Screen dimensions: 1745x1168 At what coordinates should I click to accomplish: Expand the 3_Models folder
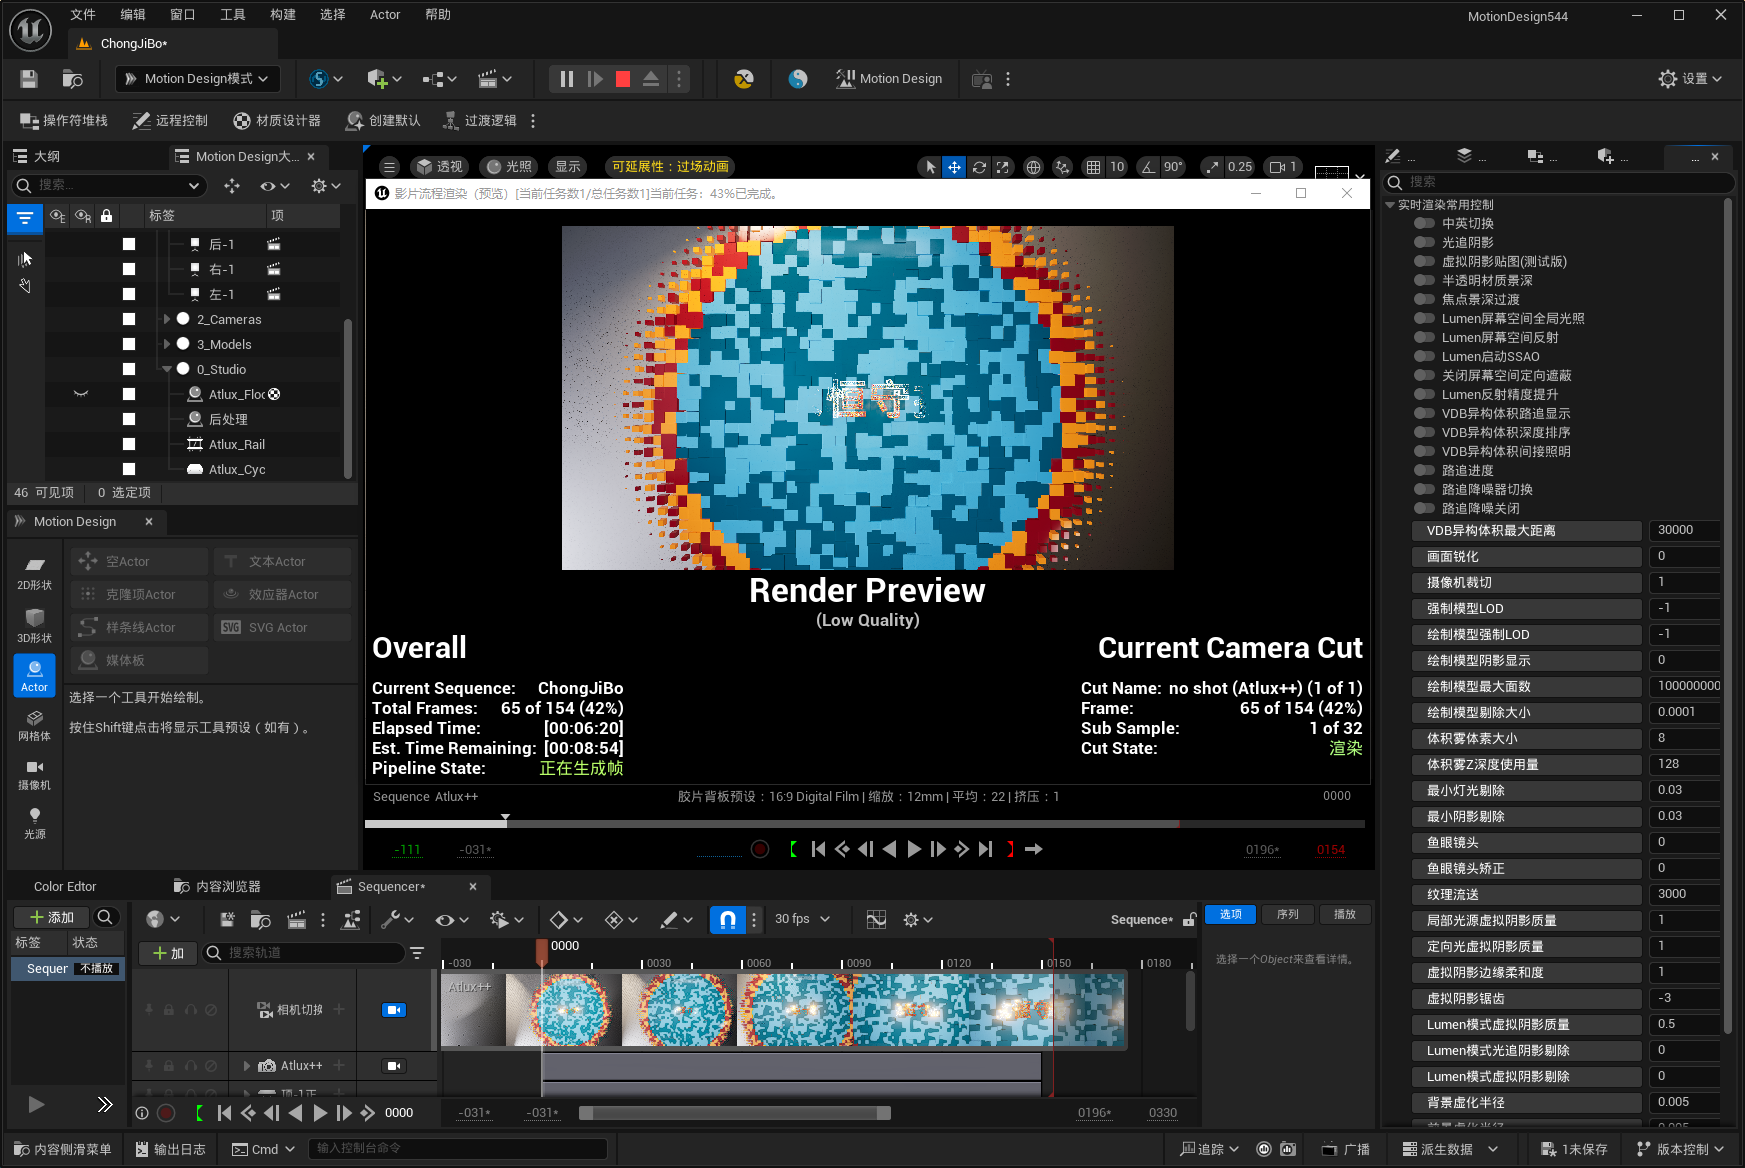pyautogui.click(x=167, y=345)
